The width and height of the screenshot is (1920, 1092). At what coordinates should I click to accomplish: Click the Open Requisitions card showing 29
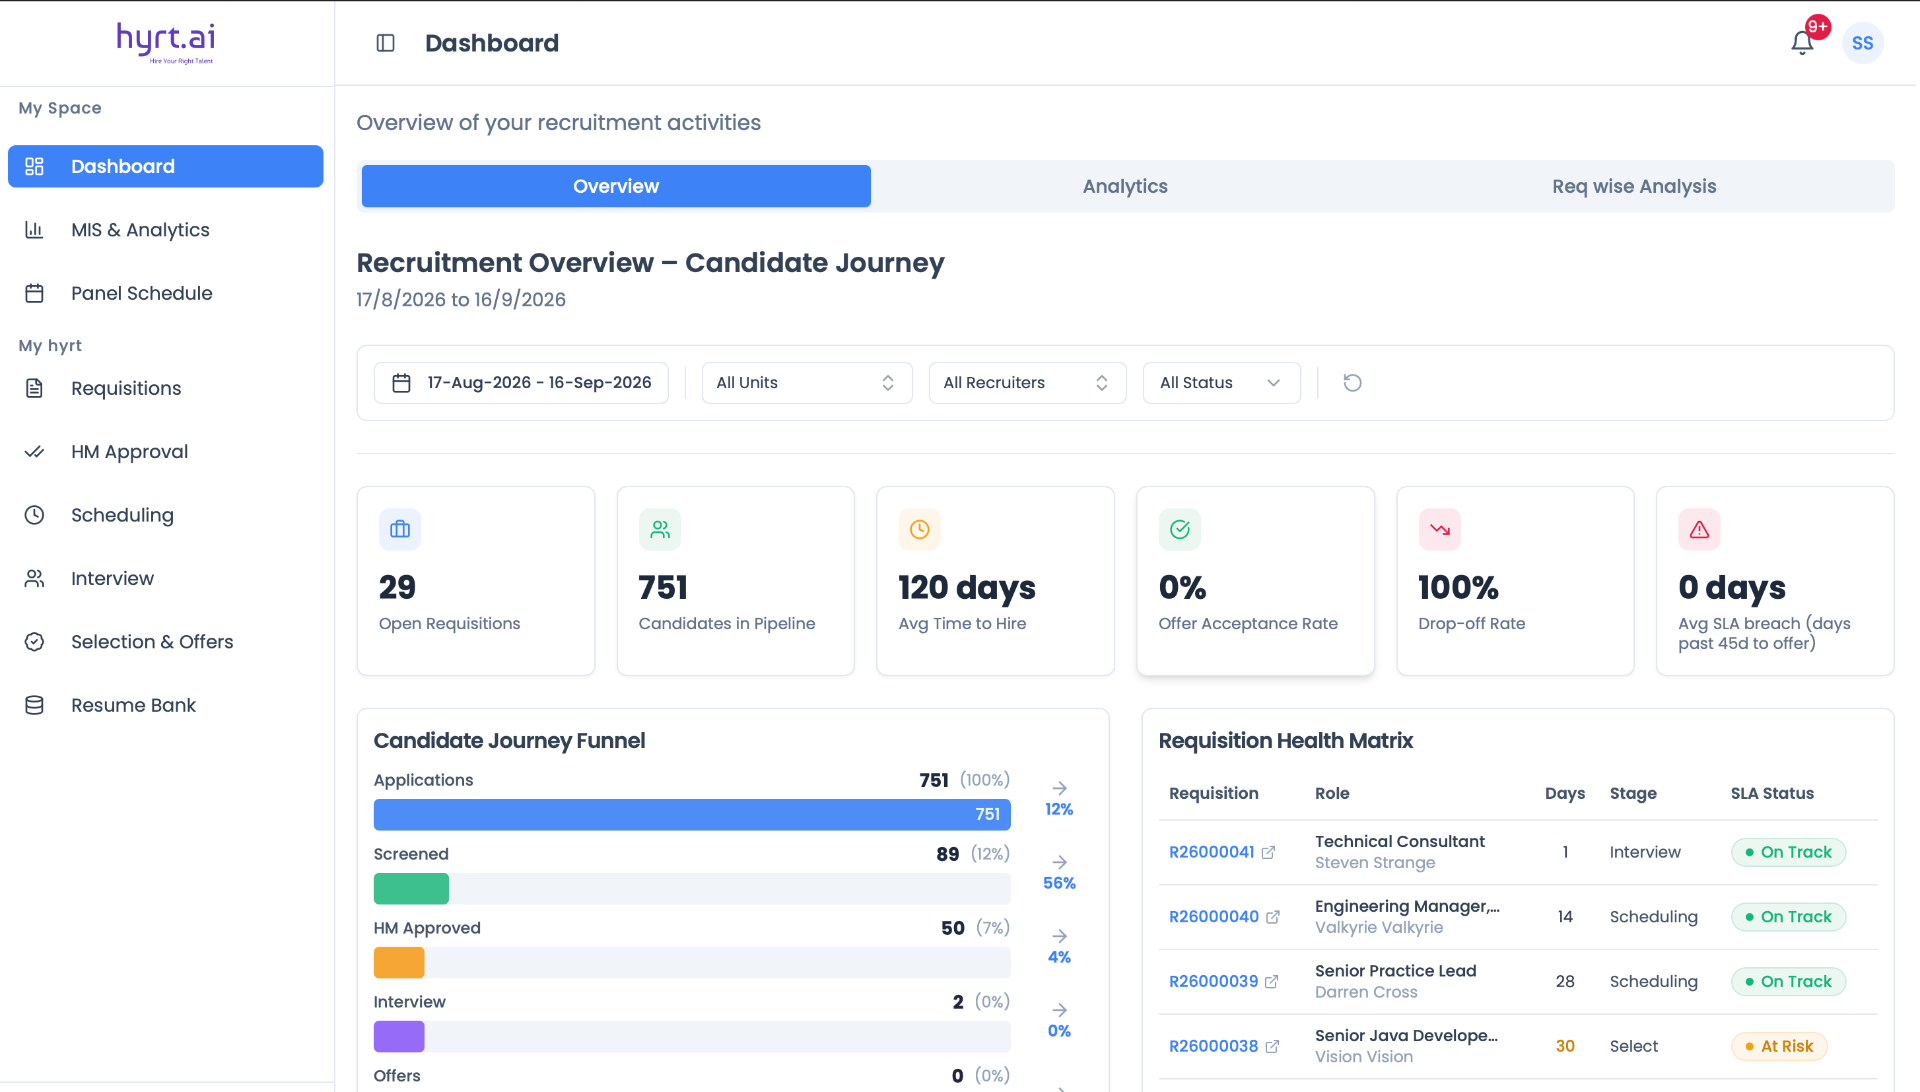(476, 581)
